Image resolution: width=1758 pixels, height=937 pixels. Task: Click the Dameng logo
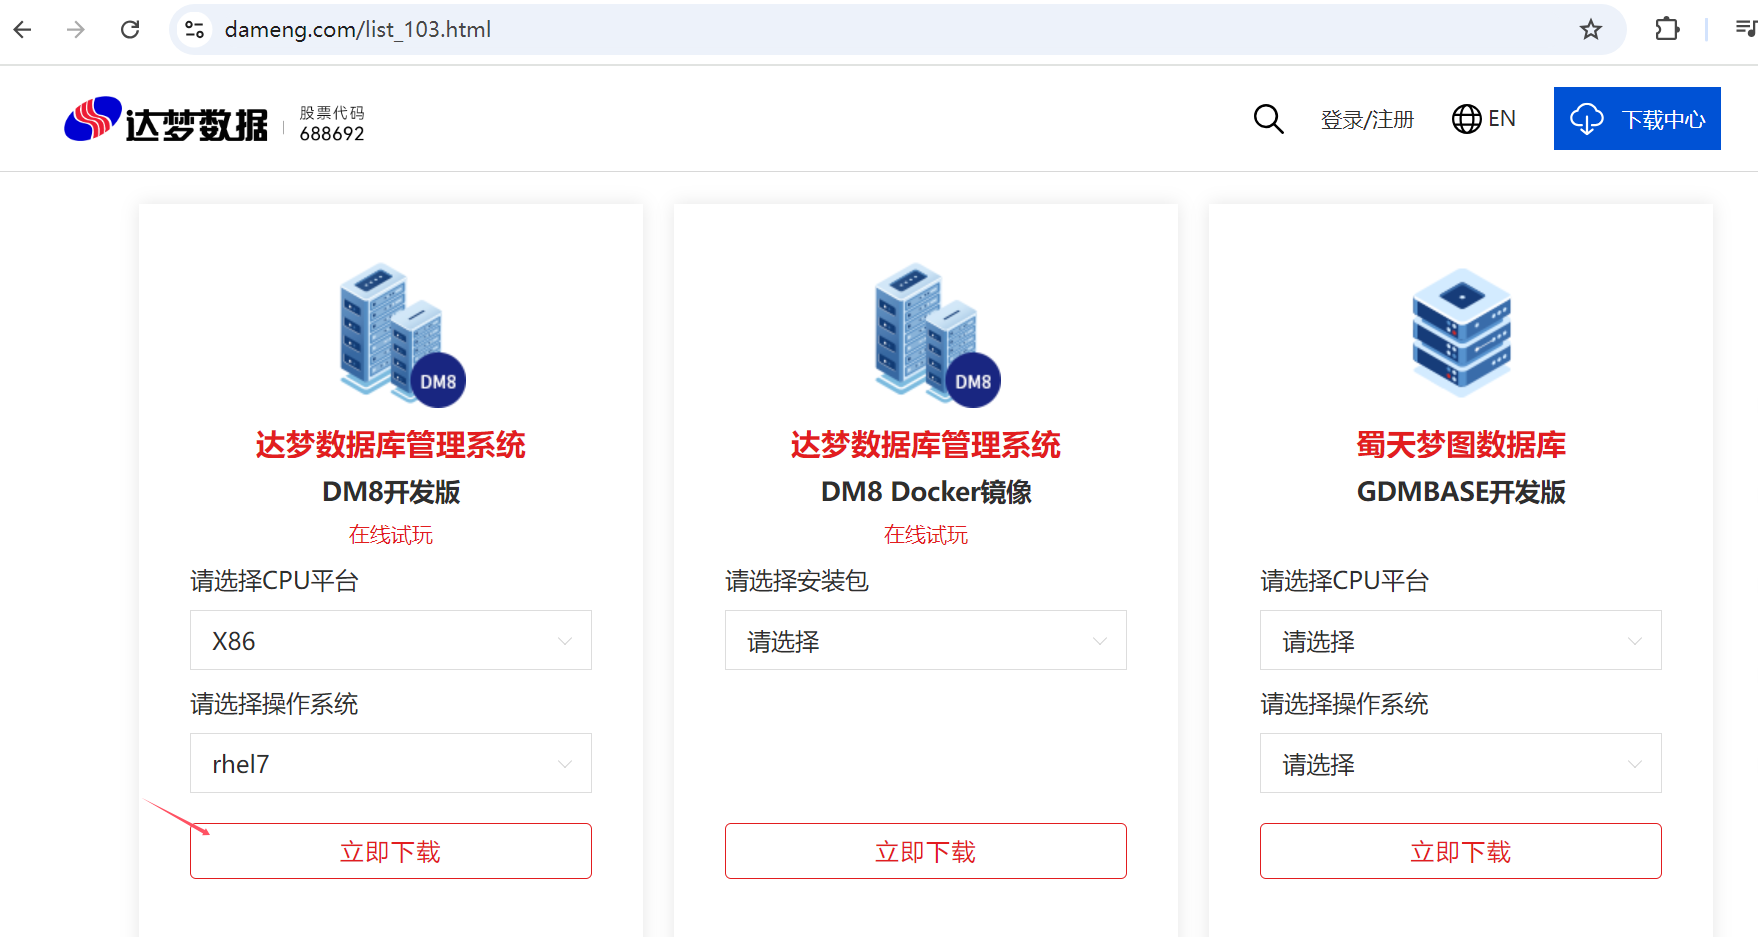166,121
